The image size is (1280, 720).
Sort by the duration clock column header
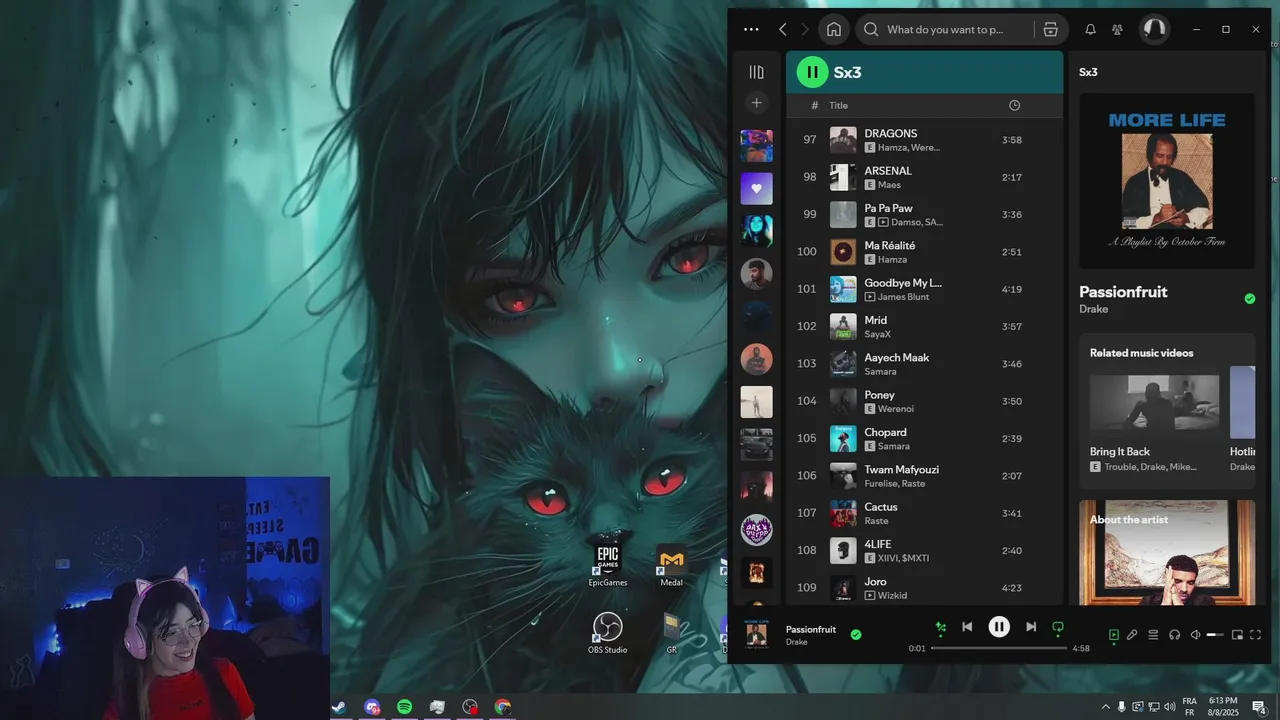pos(1014,105)
